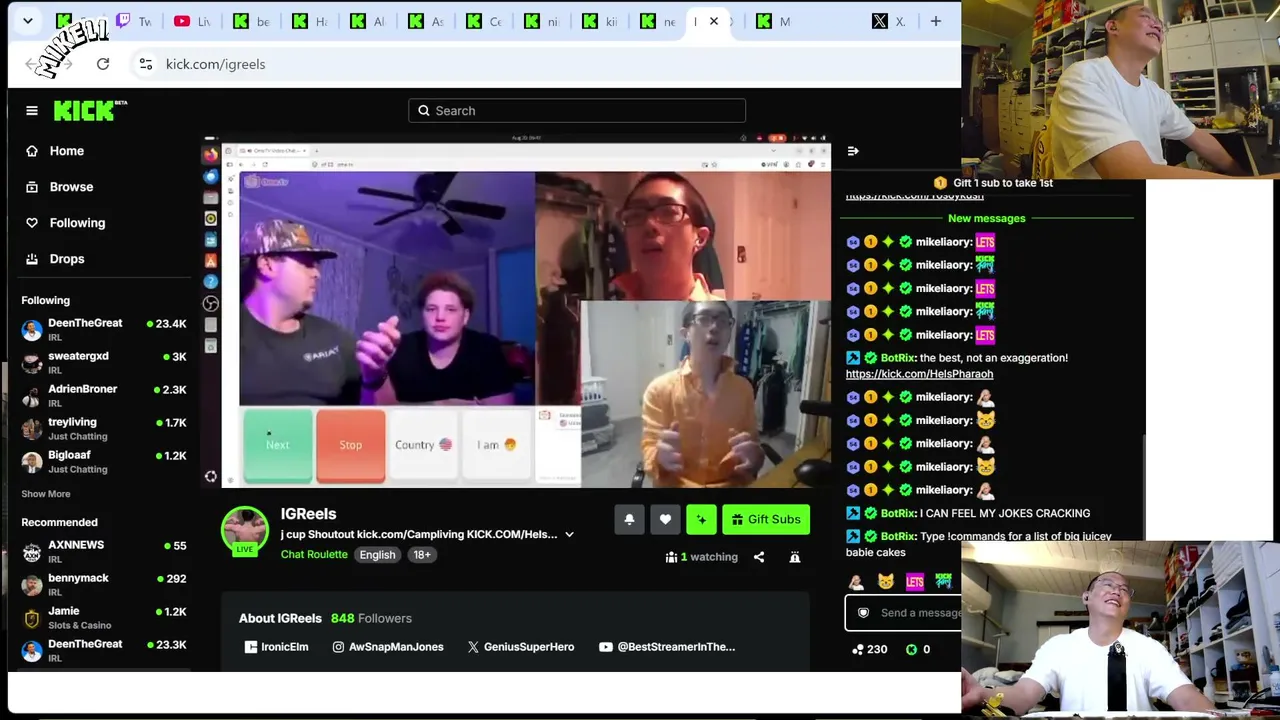Toggle follow with the heart button

665,520
